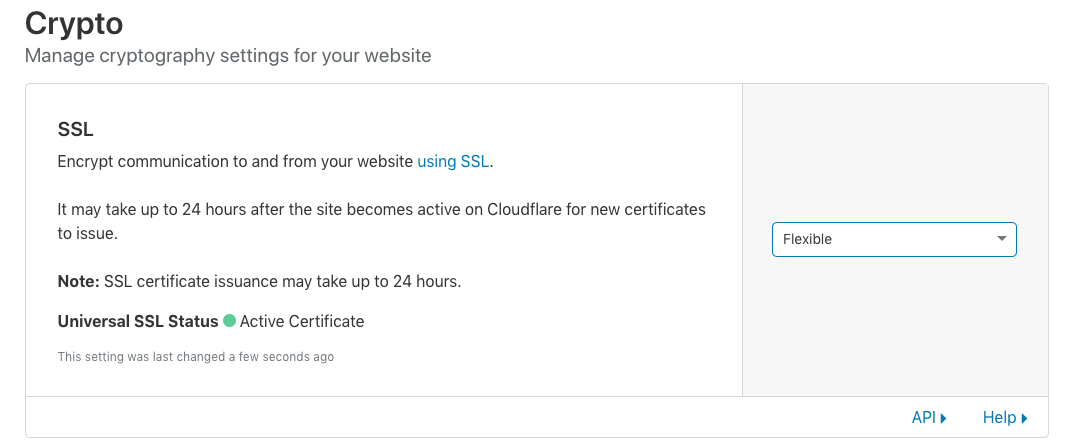The height and width of the screenshot is (448, 1071).
Task: Click the SSL section title
Action: [x=75, y=129]
